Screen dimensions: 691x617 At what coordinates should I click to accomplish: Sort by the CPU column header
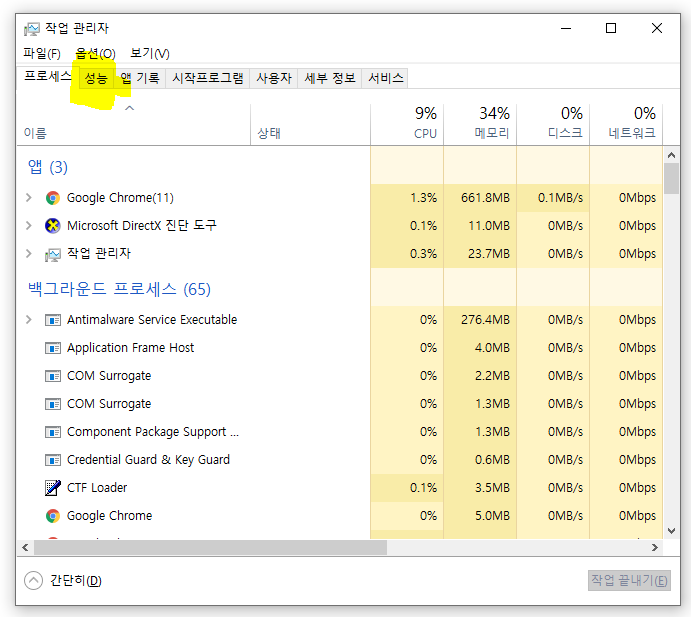click(407, 123)
